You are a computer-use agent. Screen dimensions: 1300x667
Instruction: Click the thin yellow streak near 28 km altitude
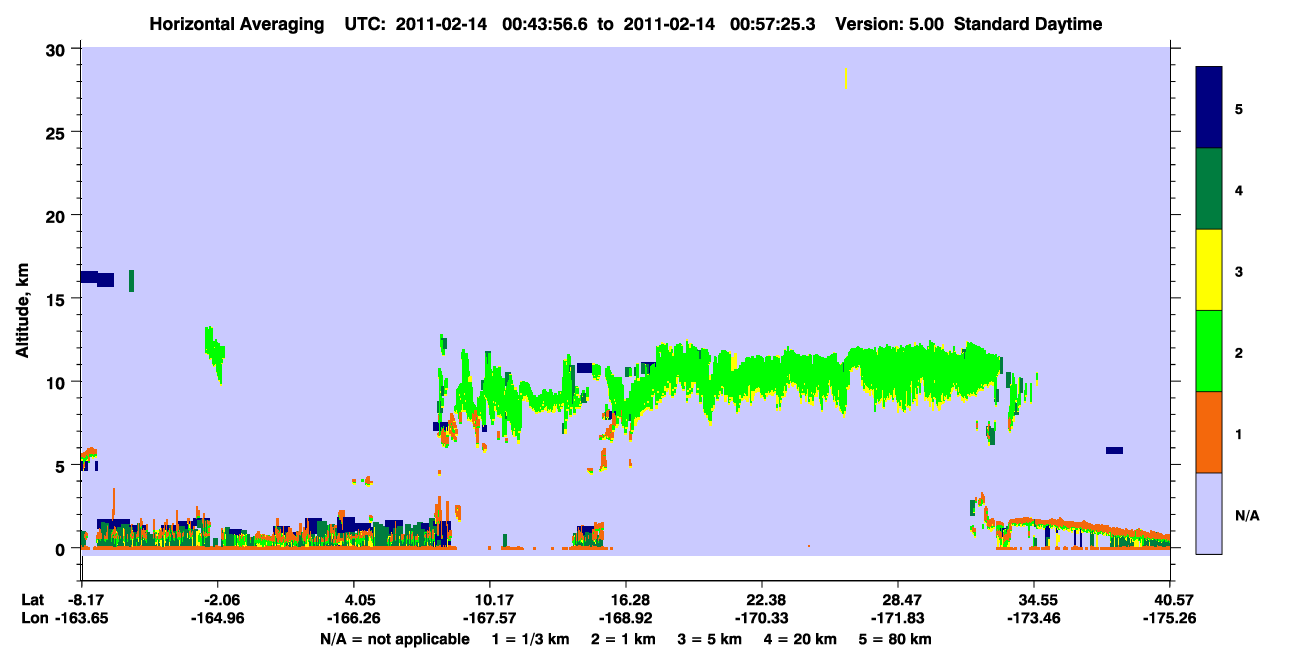click(x=846, y=79)
